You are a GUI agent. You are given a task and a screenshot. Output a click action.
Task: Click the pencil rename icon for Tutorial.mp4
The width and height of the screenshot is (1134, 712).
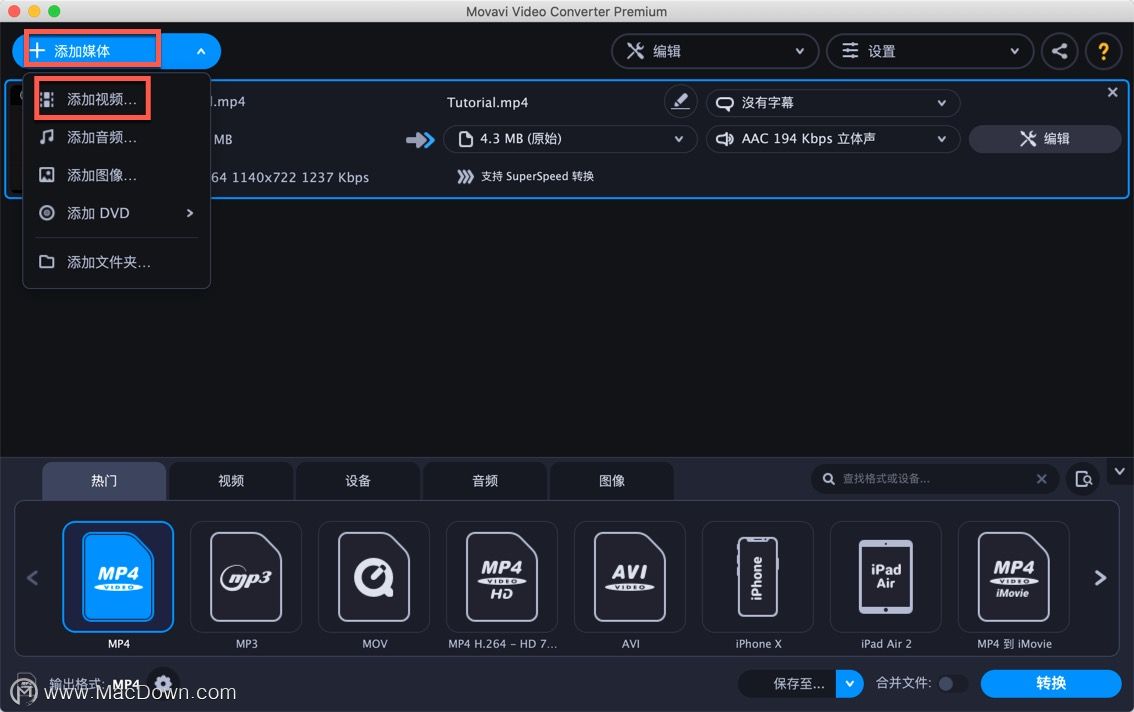point(680,101)
